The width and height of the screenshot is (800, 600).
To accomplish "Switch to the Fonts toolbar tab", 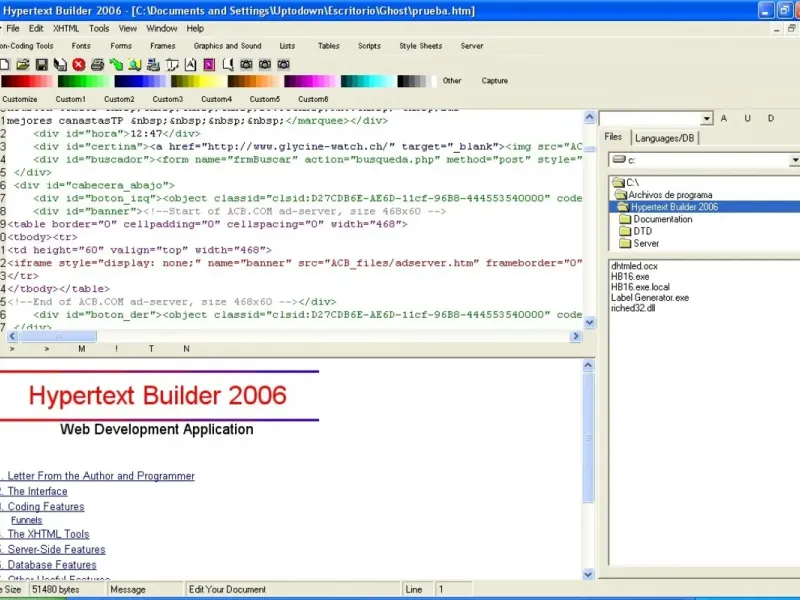I will (81, 46).
